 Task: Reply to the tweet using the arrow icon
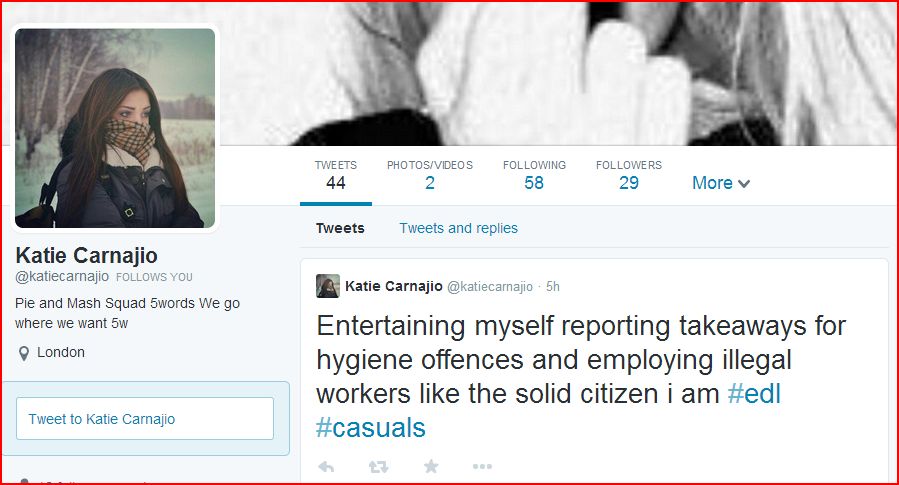pyautogui.click(x=326, y=466)
